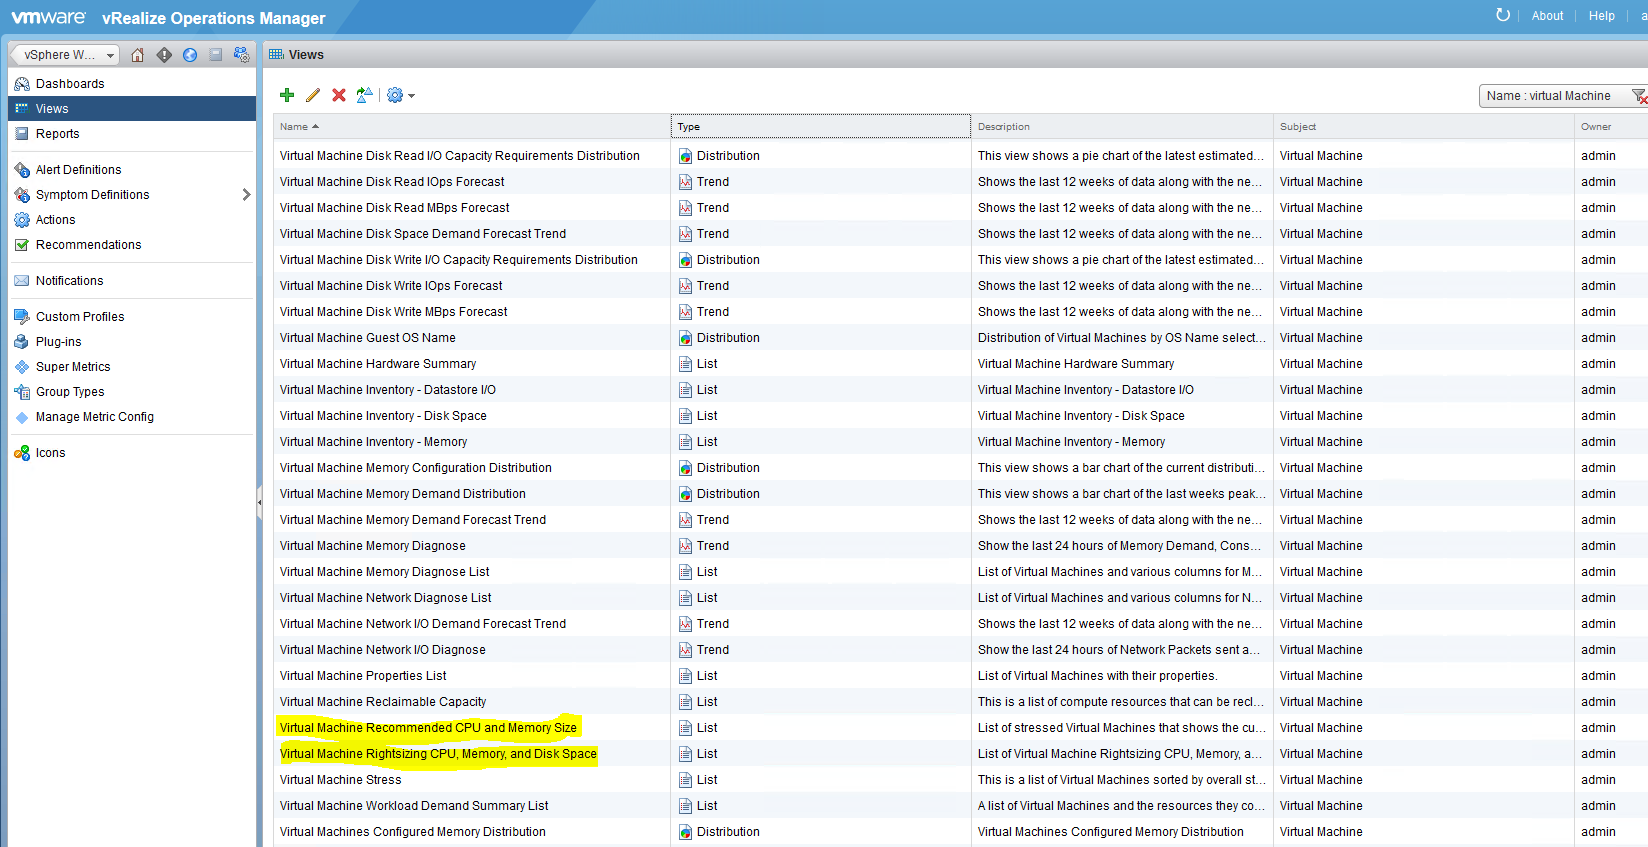
Task: Click Trend icon for Disk Read IOps Forecast row
Action: pyautogui.click(x=685, y=182)
